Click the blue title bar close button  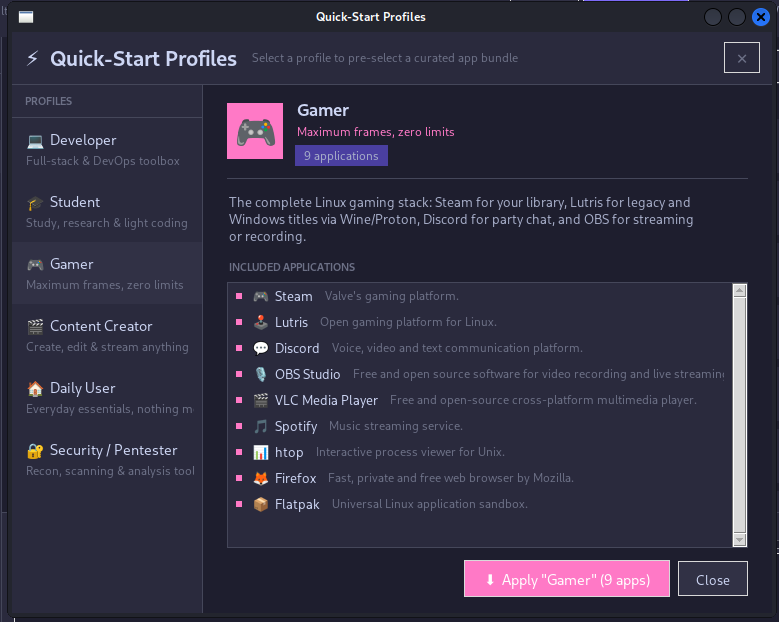[761, 17]
